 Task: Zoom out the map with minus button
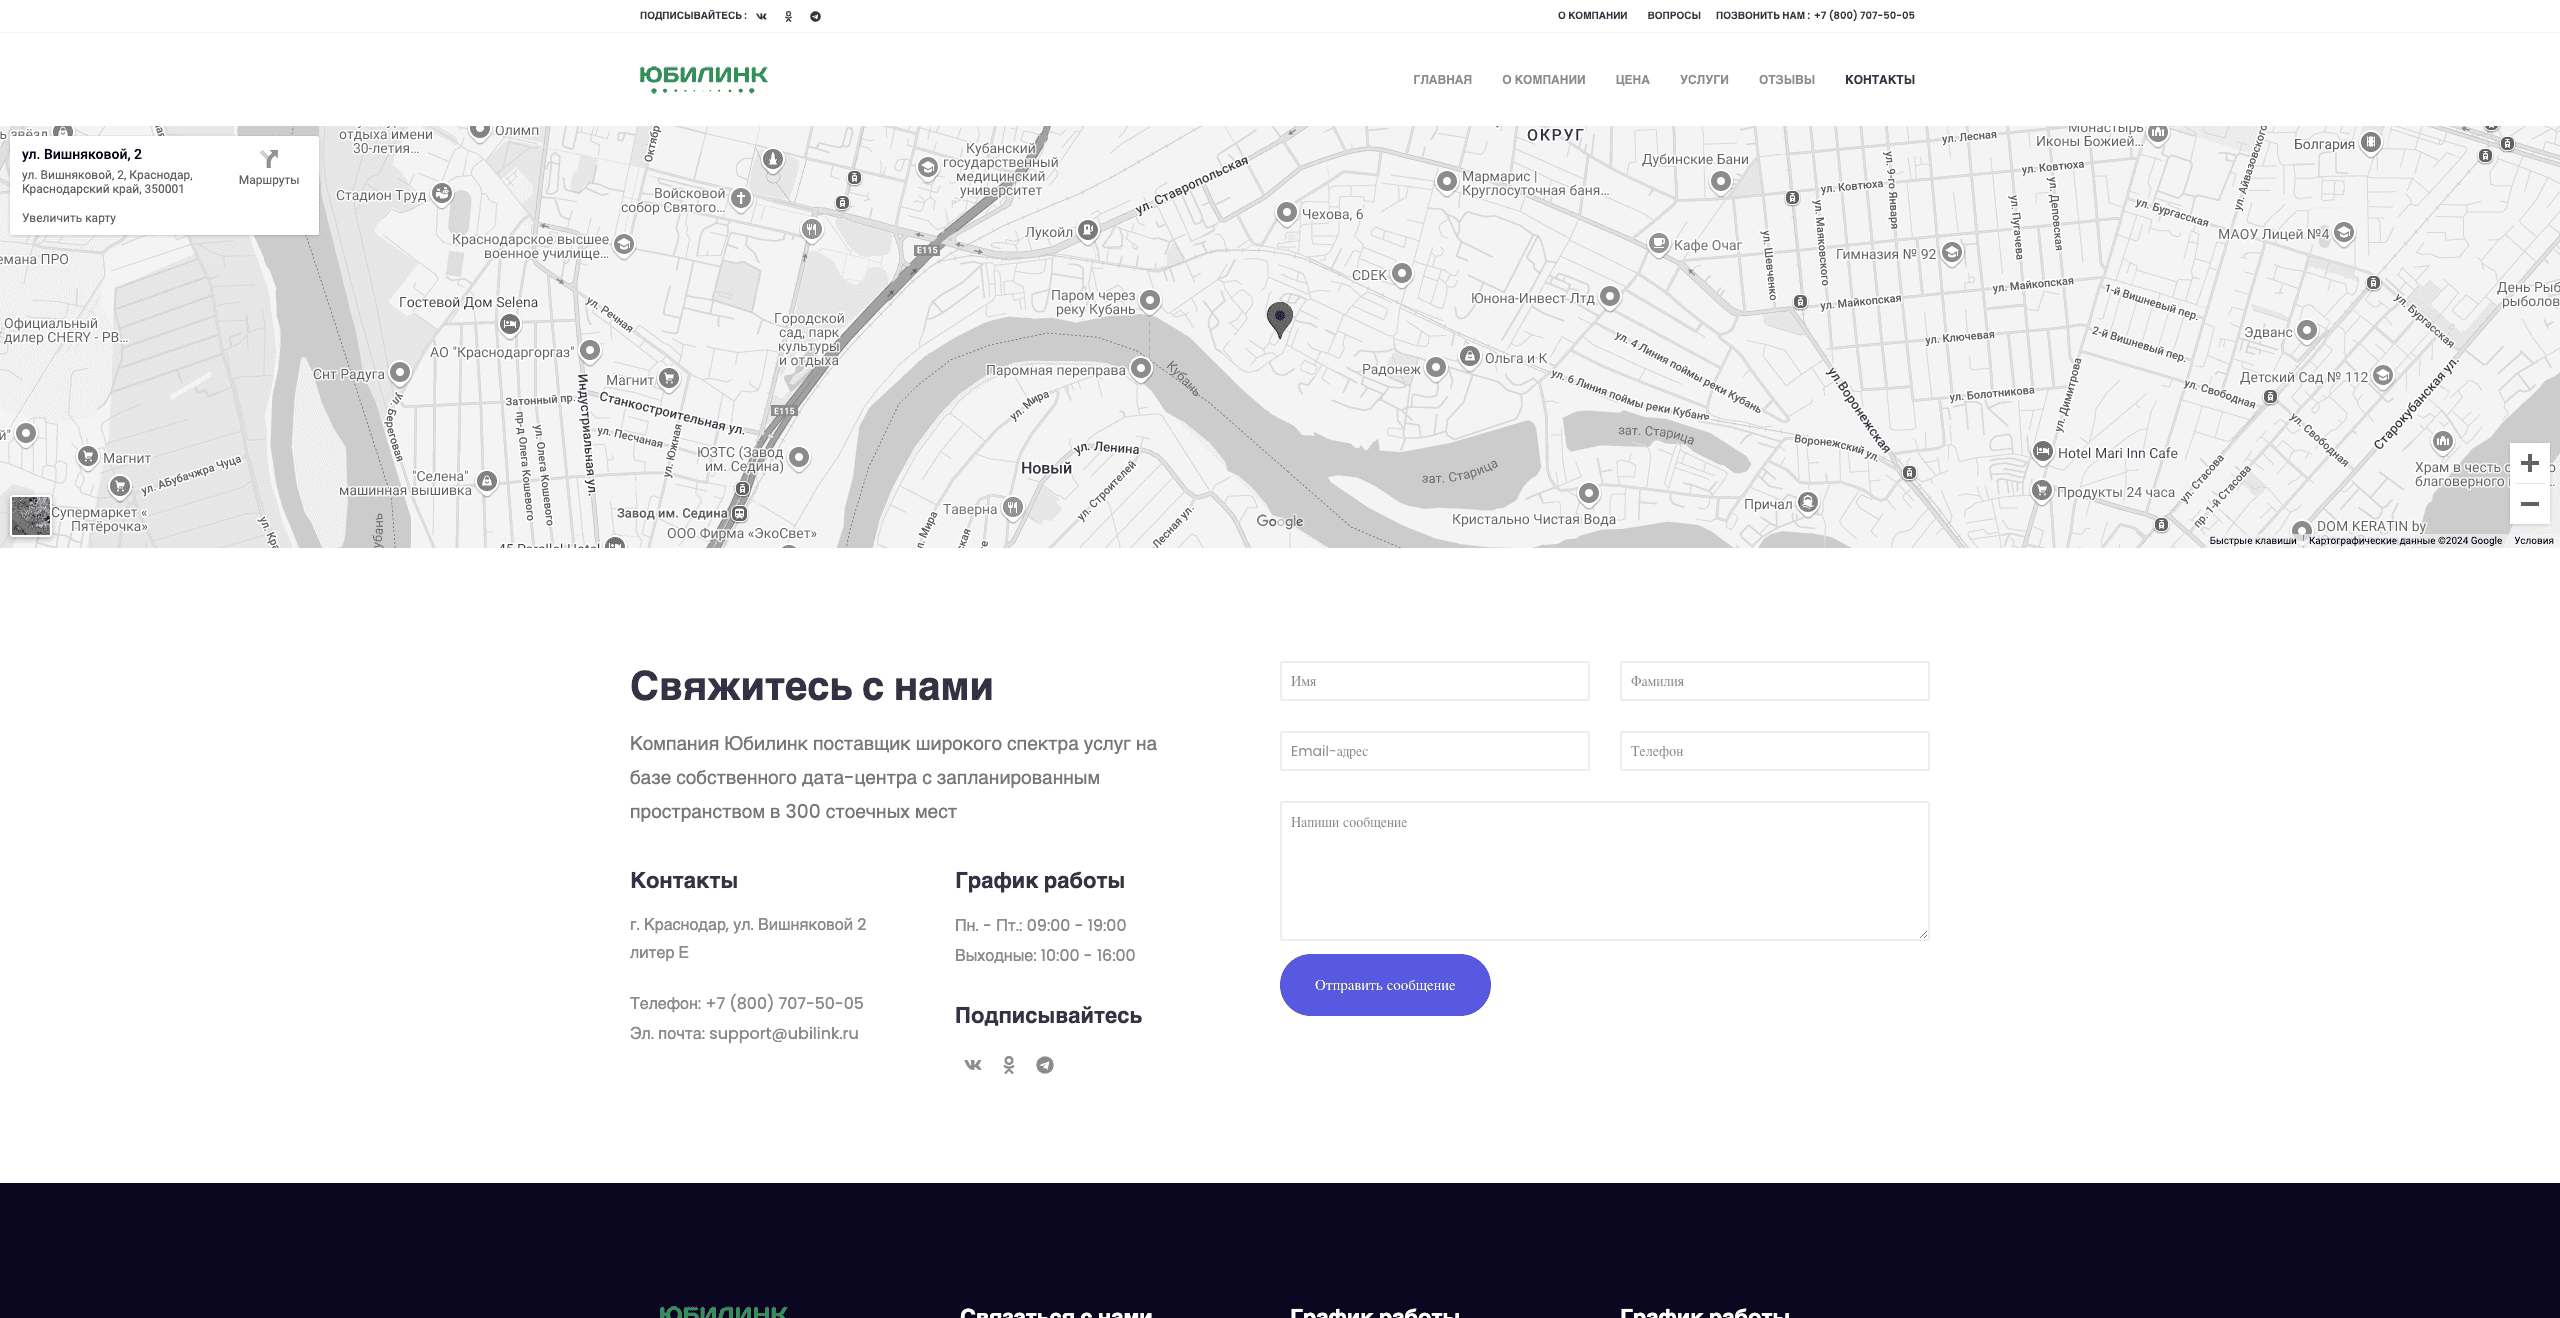coord(2529,504)
